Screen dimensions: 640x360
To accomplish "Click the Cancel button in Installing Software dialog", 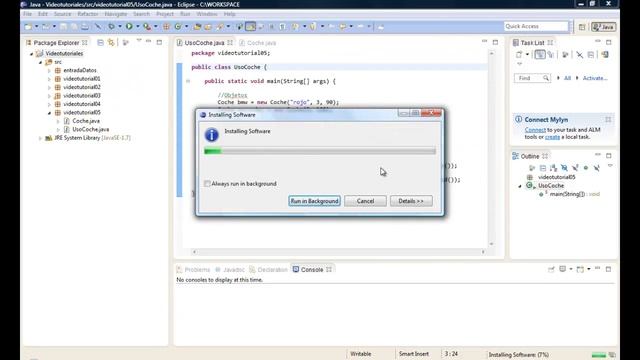I will tap(365, 201).
